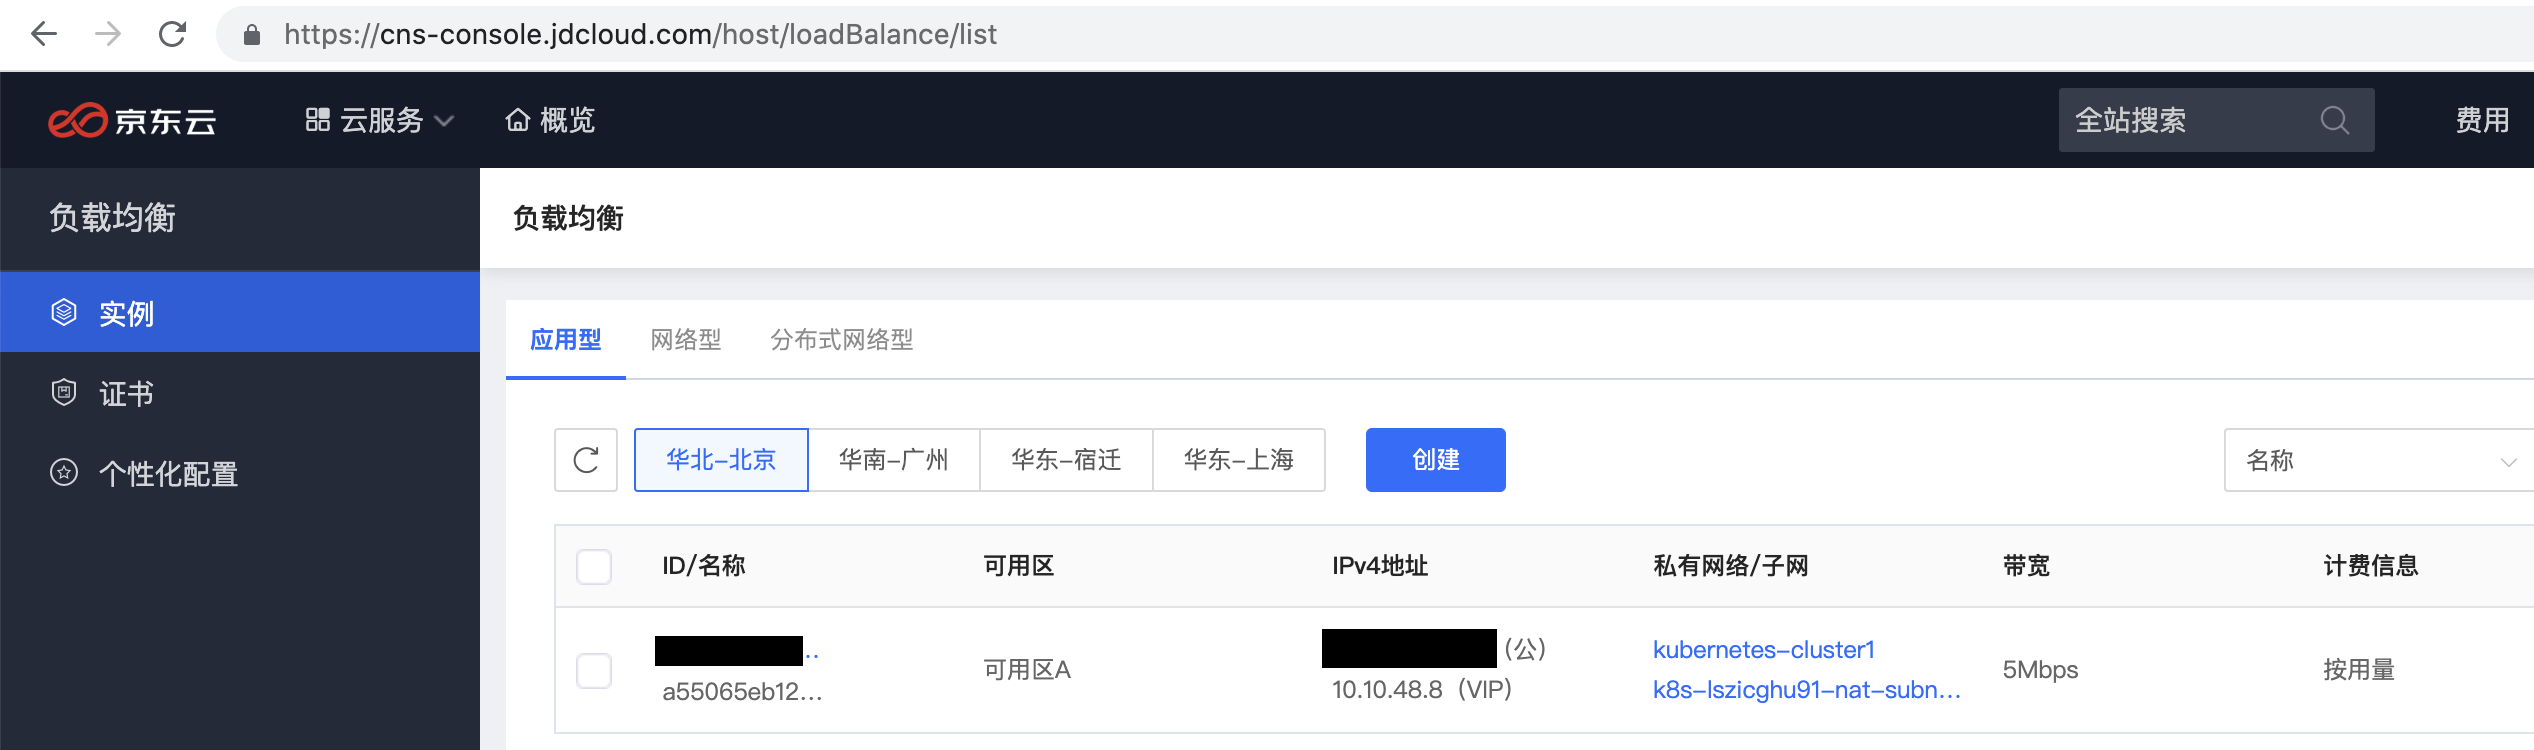The height and width of the screenshot is (750, 2534).
Task: Open the 名称 filter dropdown
Action: click(x=2379, y=460)
